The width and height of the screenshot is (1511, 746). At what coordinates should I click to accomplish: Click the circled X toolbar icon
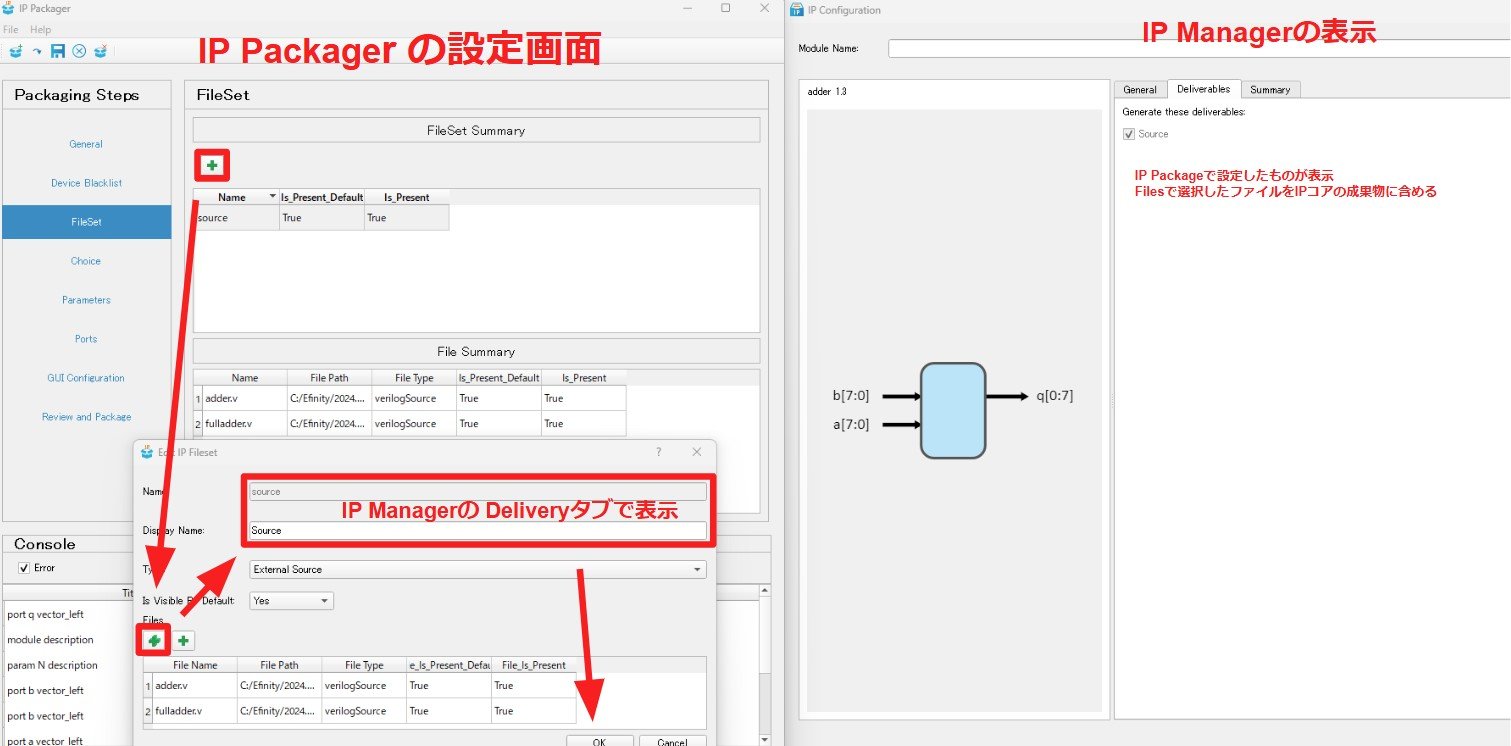[x=78, y=51]
